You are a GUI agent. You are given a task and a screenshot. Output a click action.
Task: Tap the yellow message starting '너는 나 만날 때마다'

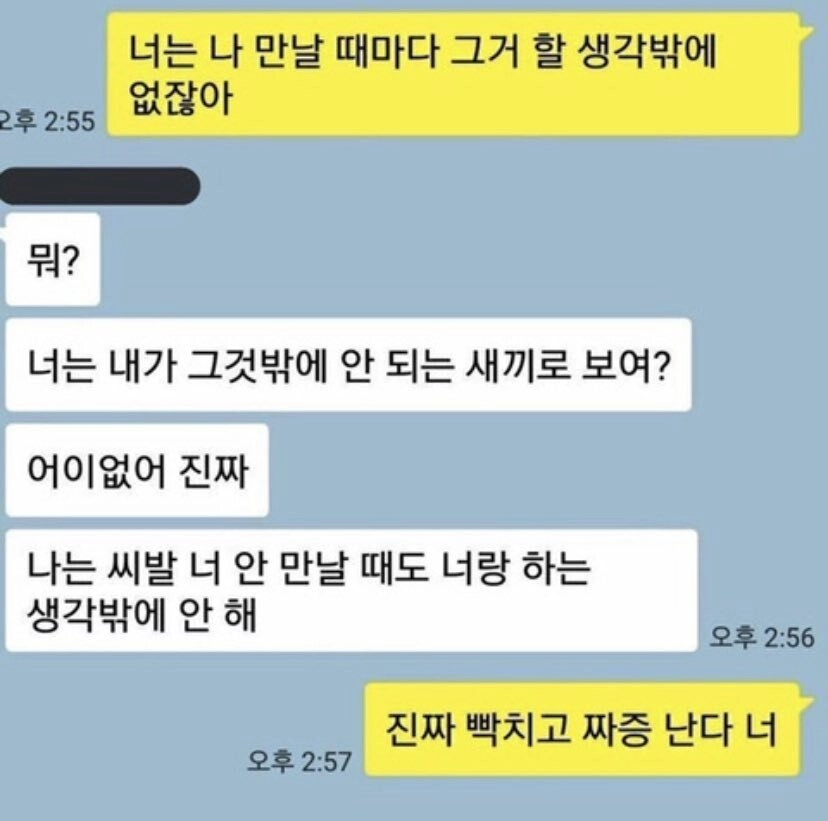coord(454,74)
